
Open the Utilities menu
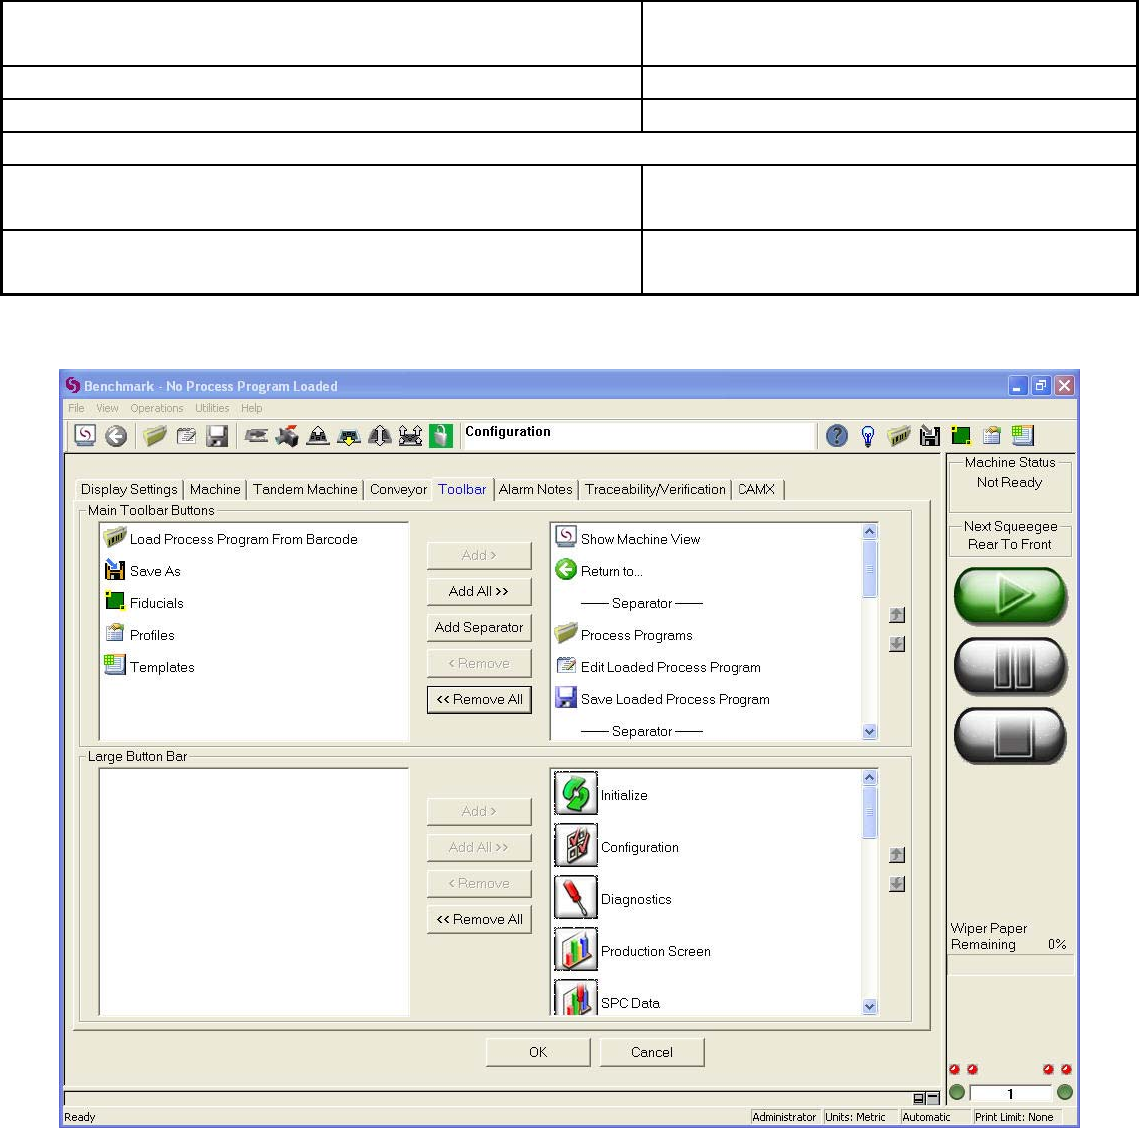[x=212, y=408]
